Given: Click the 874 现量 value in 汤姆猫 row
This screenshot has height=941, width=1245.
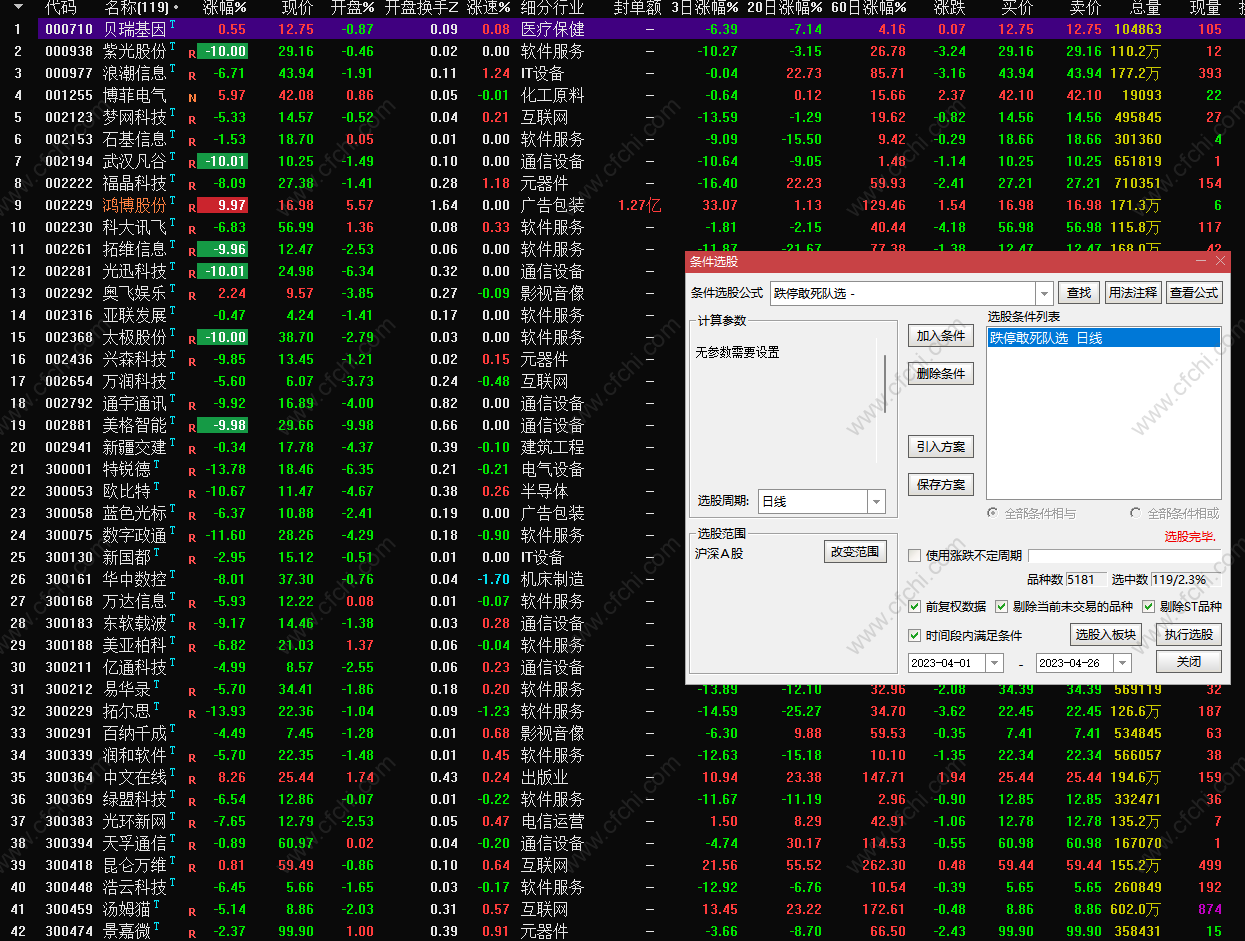Looking at the screenshot, I should [x=1210, y=910].
